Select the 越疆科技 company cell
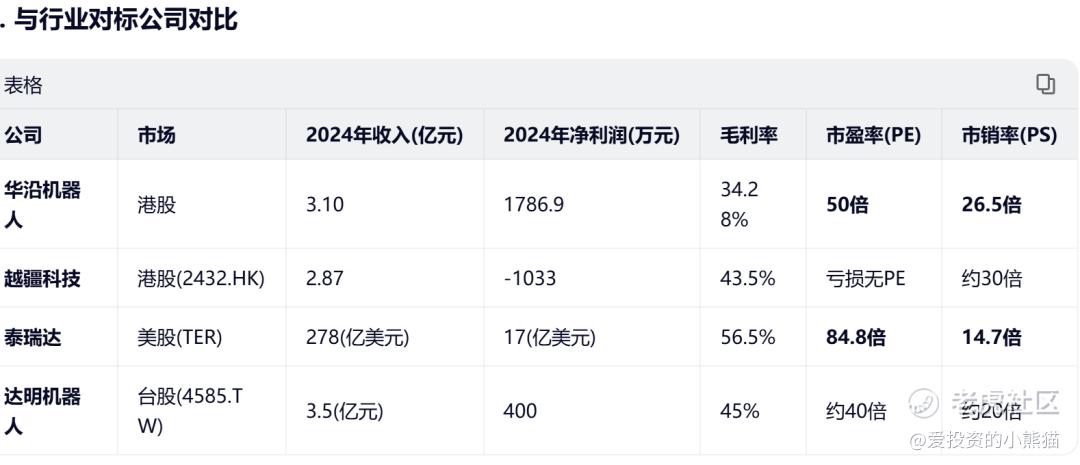This screenshot has height=465, width=1080. coord(42,279)
